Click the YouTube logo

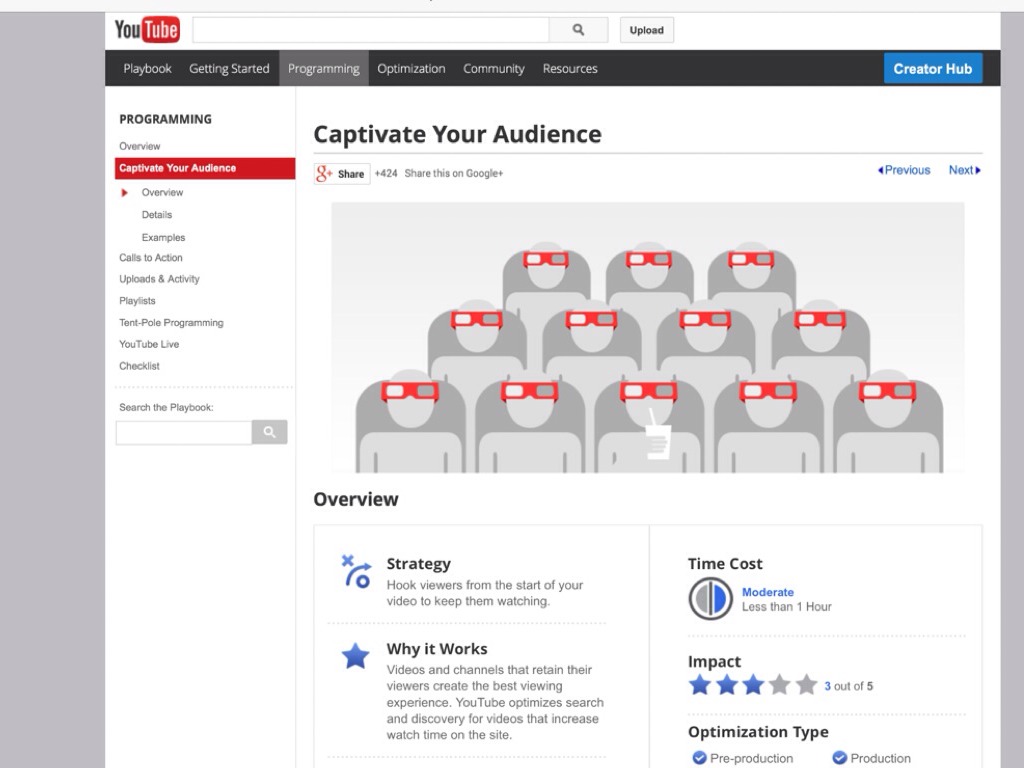coord(146,30)
